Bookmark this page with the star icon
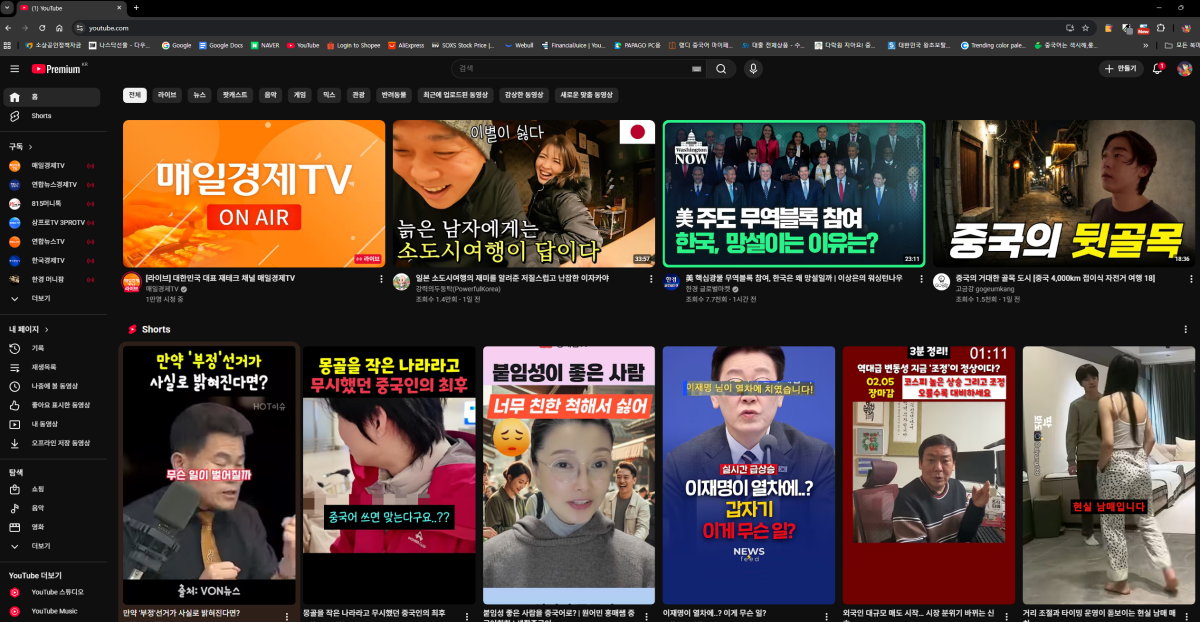Screen dimensions: 1200x622 (1085, 28)
